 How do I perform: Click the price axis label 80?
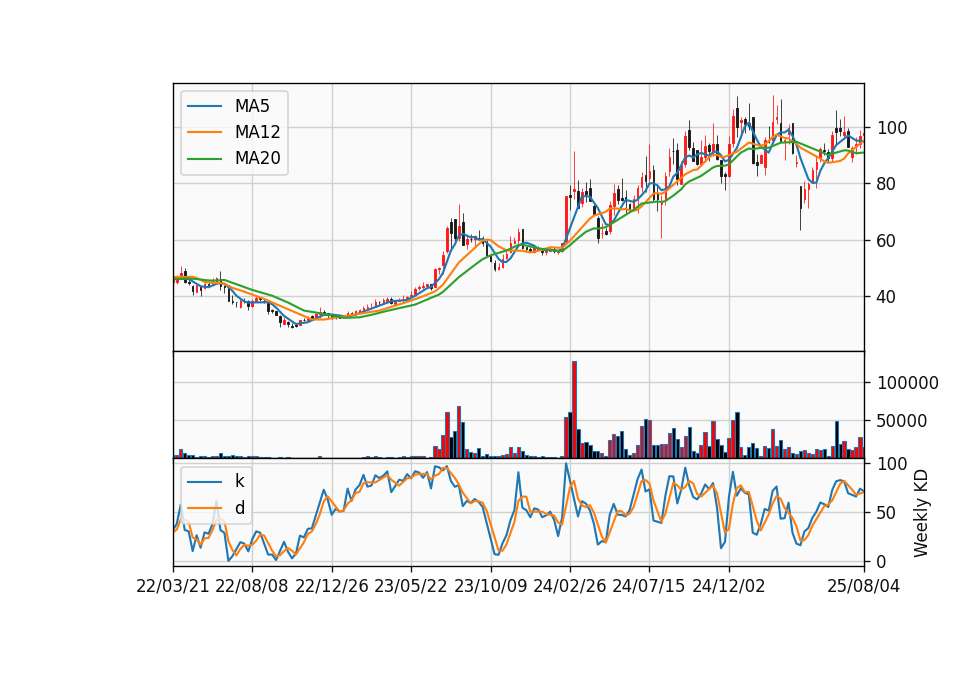pyautogui.click(x=887, y=184)
